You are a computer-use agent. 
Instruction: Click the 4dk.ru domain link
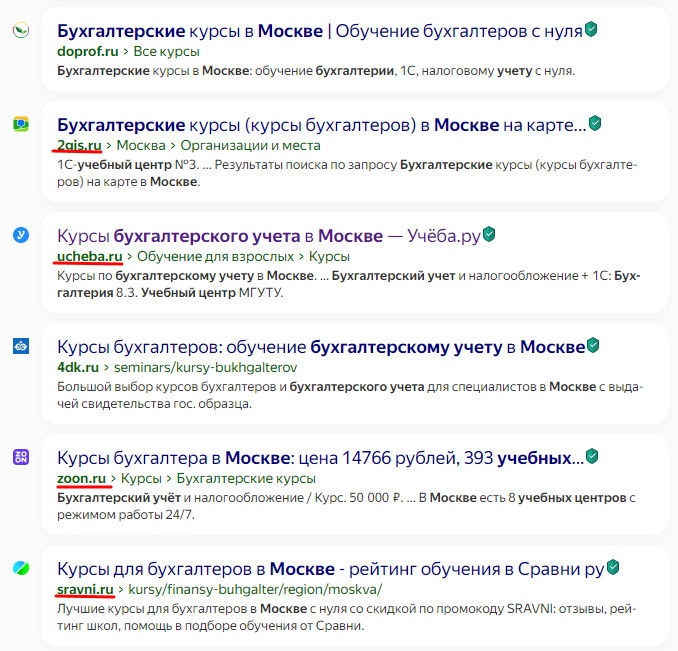click(78, 367)
